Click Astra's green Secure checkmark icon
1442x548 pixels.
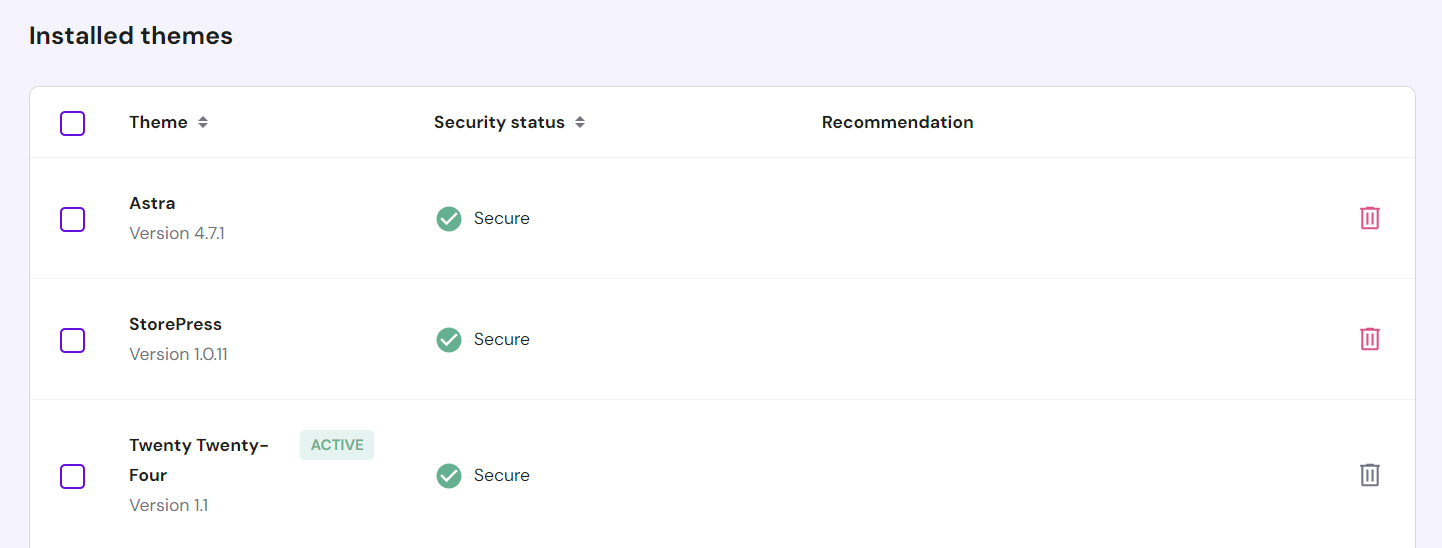click(x=449, y=219)
